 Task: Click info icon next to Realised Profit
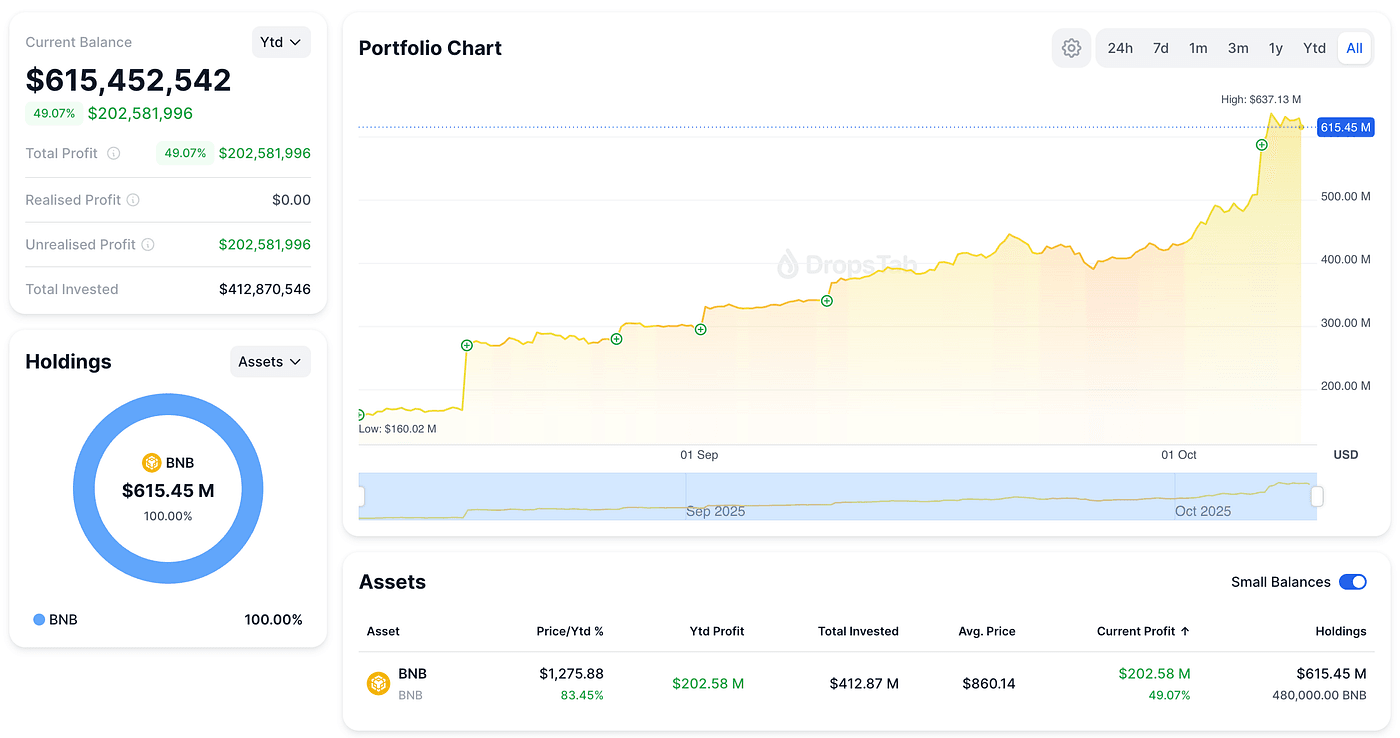pyautogui.click(x=133, y=200)
